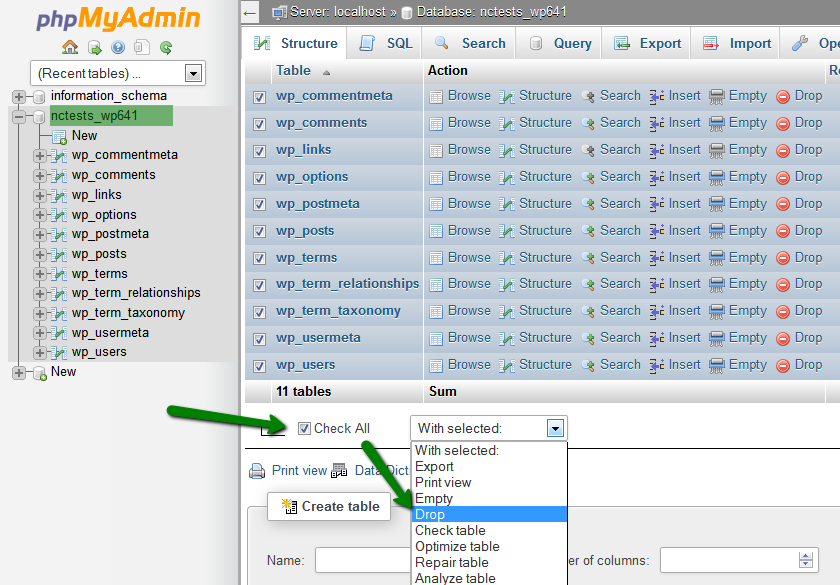Viewport: 840px width, 585px height.
Task: Click the Home icon under phpMyAdmin logo
Action: [x=69, y=47]
